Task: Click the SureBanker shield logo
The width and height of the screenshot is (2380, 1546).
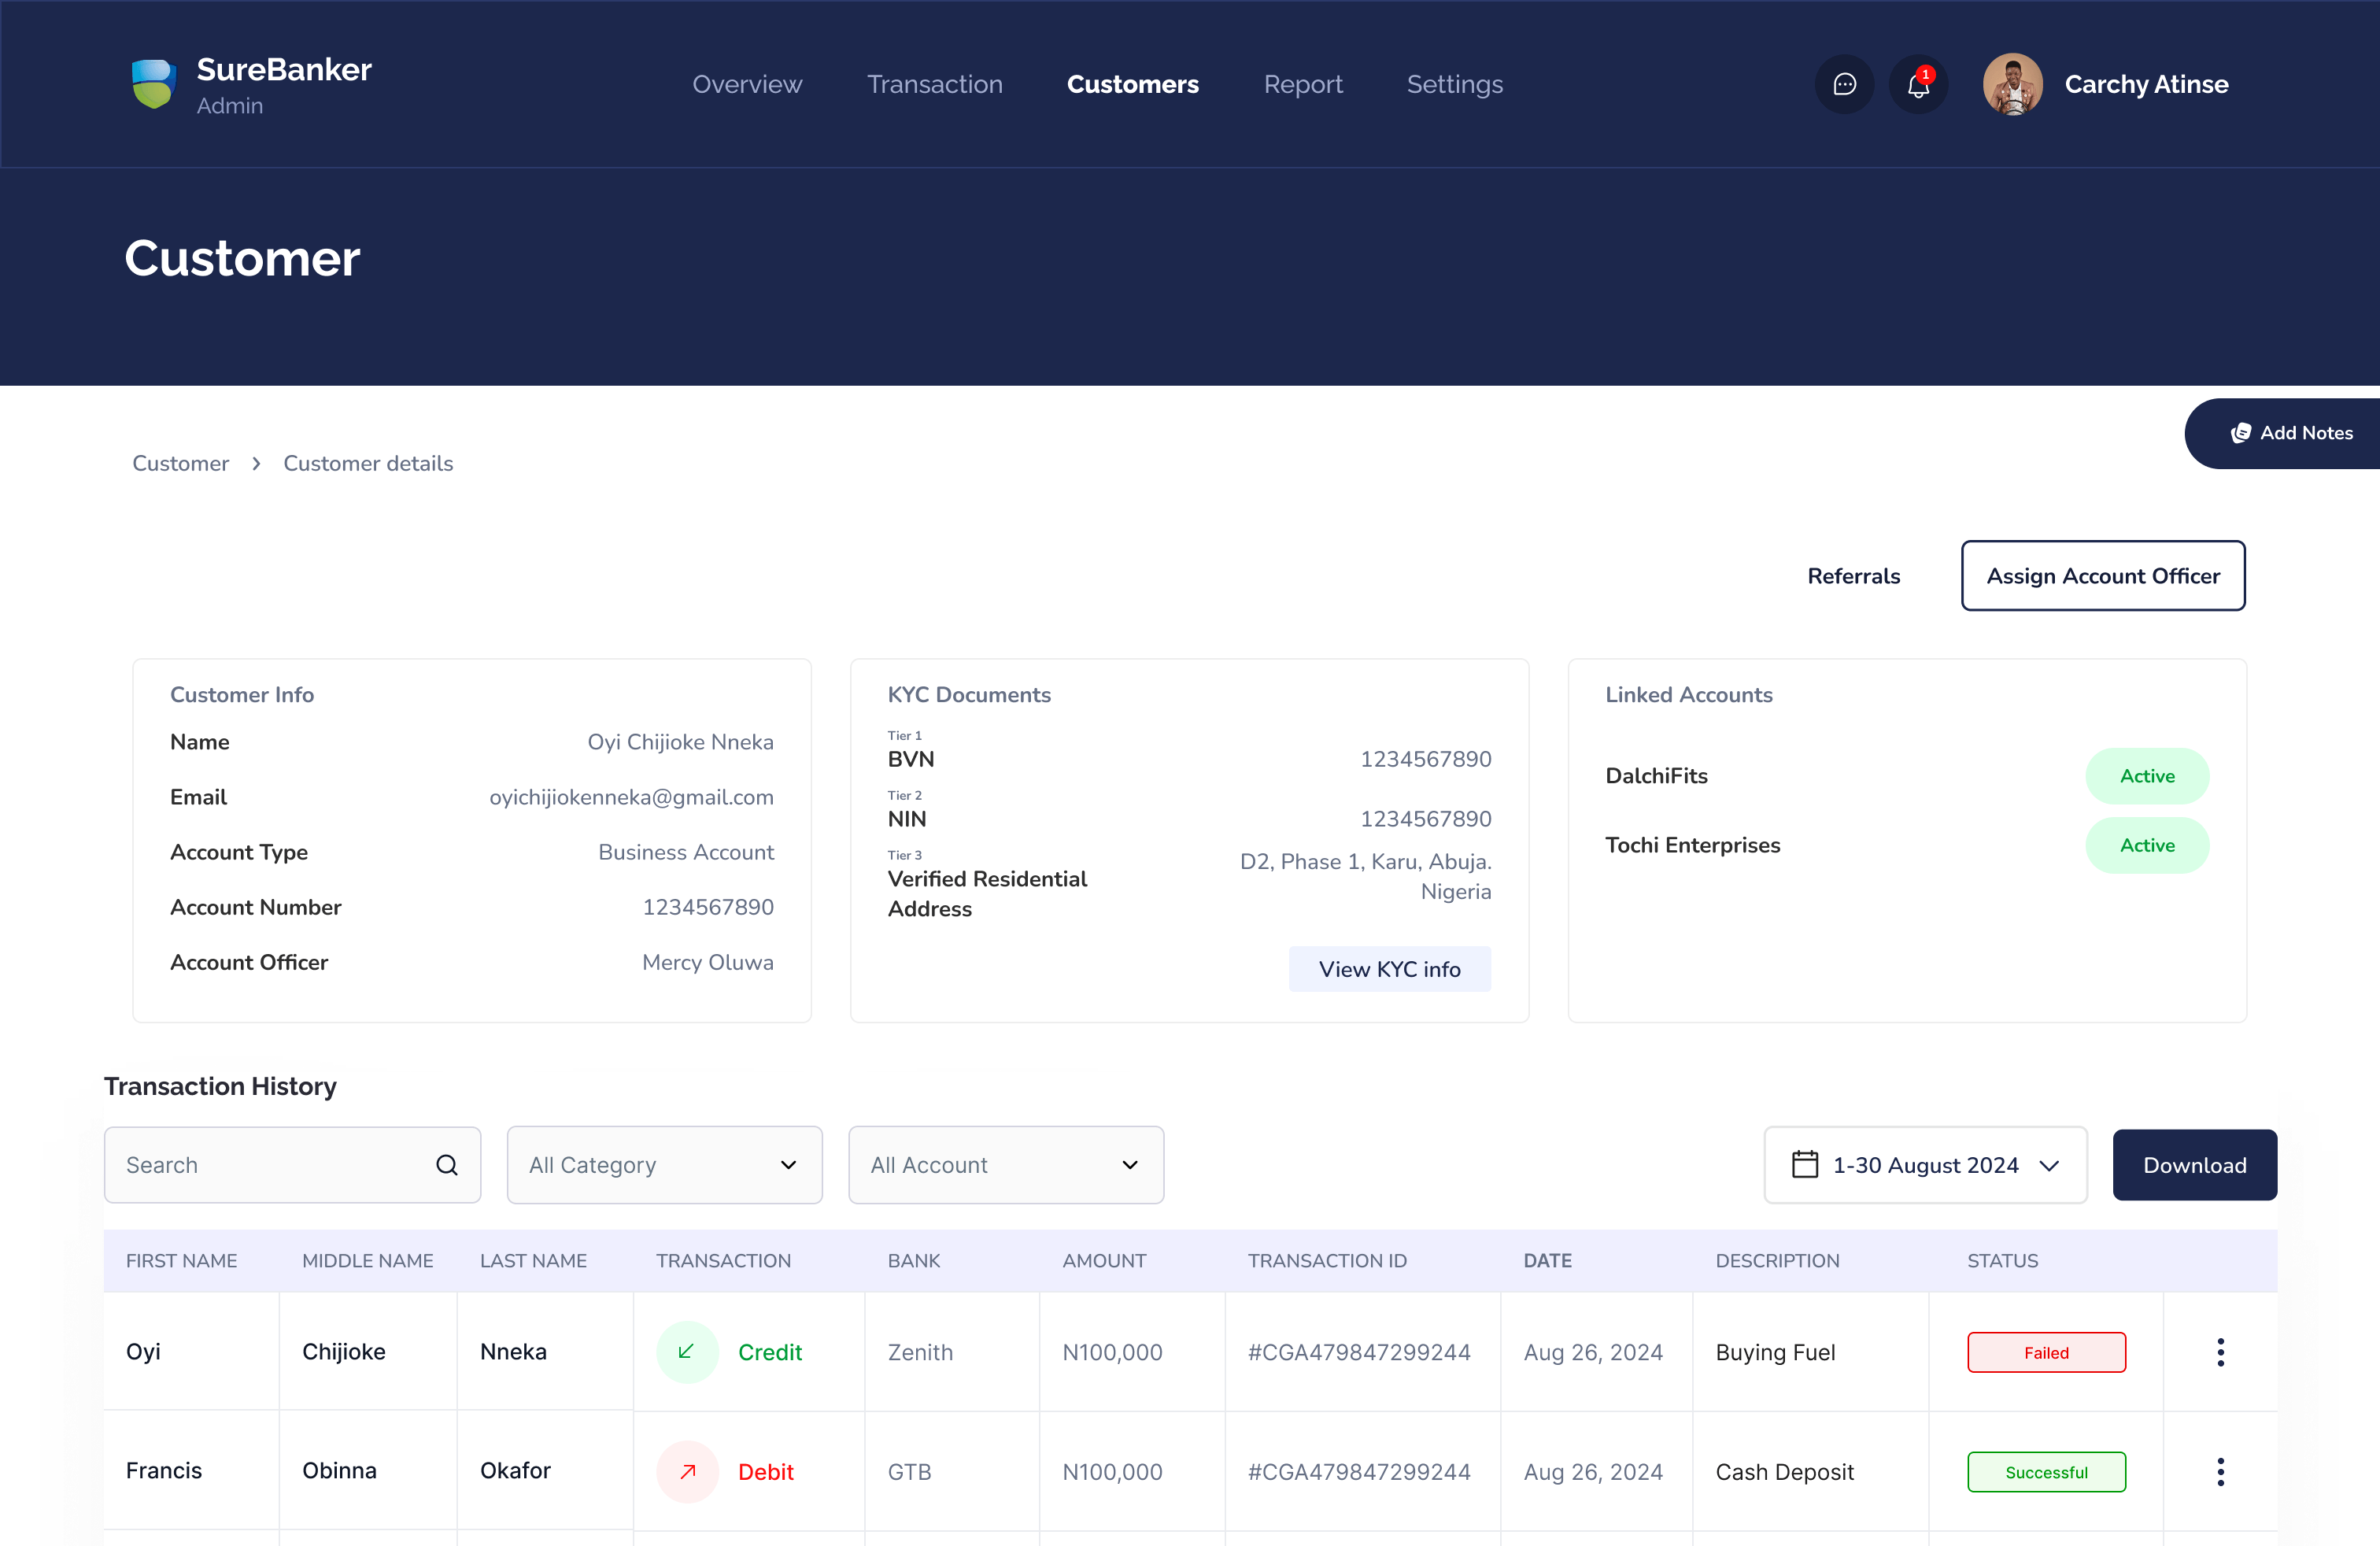Action: [154, 84]
